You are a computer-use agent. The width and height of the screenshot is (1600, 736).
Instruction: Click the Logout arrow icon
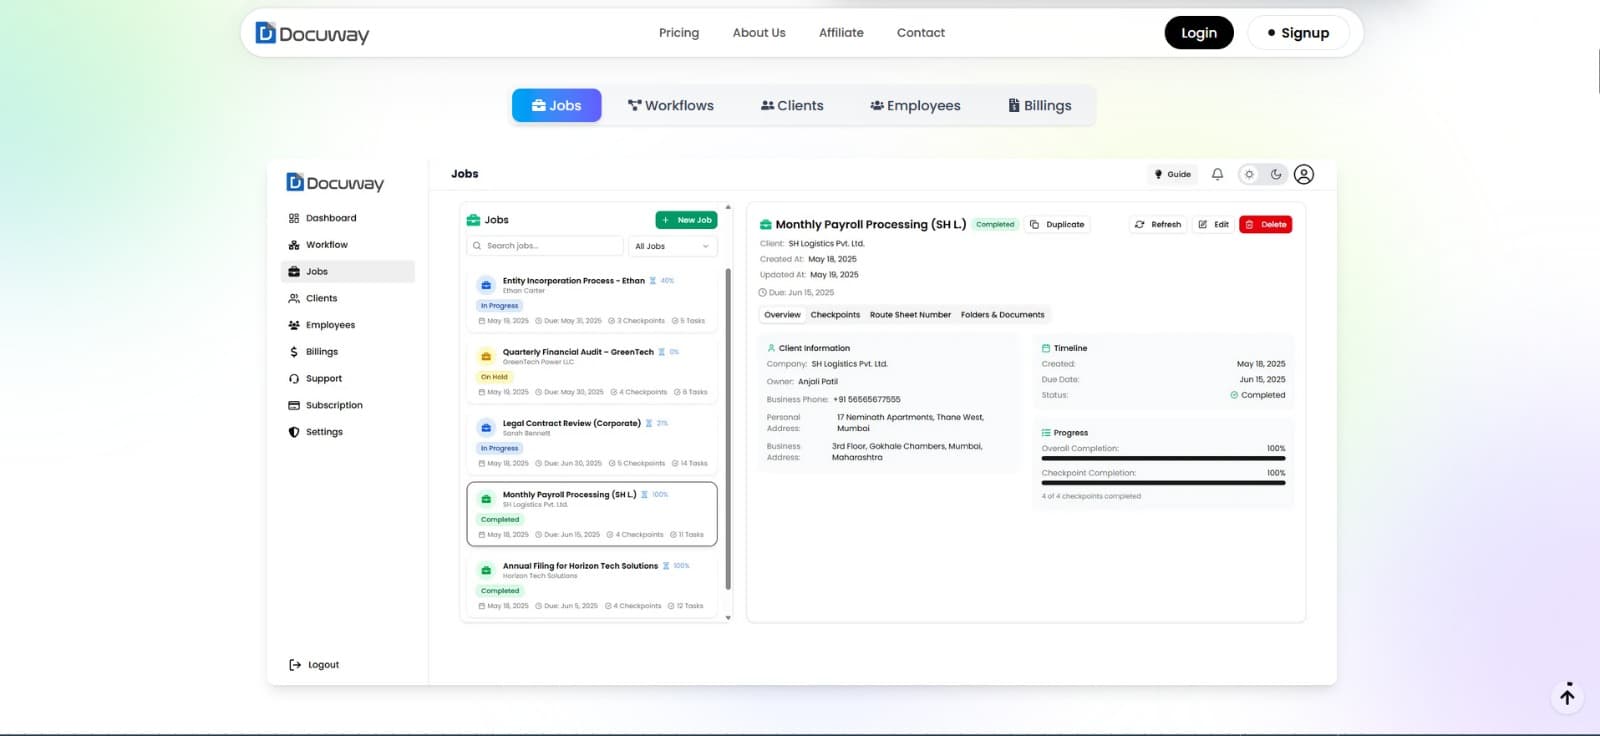(295, 665)
